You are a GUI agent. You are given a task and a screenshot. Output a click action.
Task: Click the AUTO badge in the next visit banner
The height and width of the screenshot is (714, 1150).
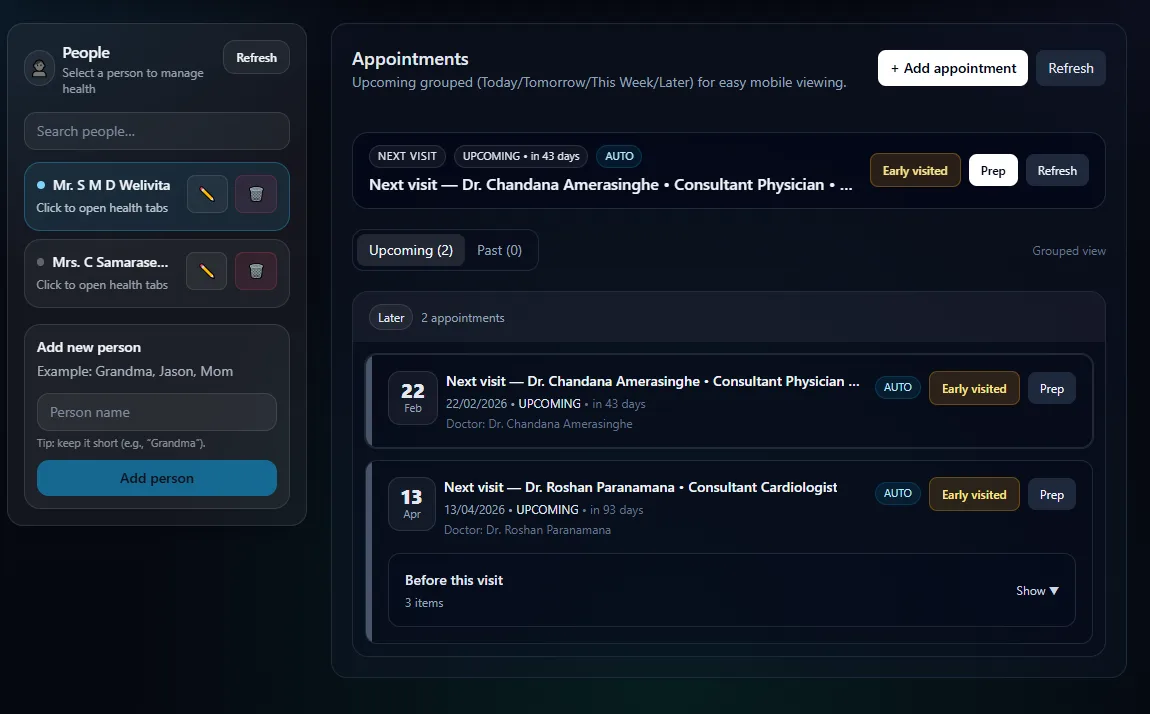619,156
